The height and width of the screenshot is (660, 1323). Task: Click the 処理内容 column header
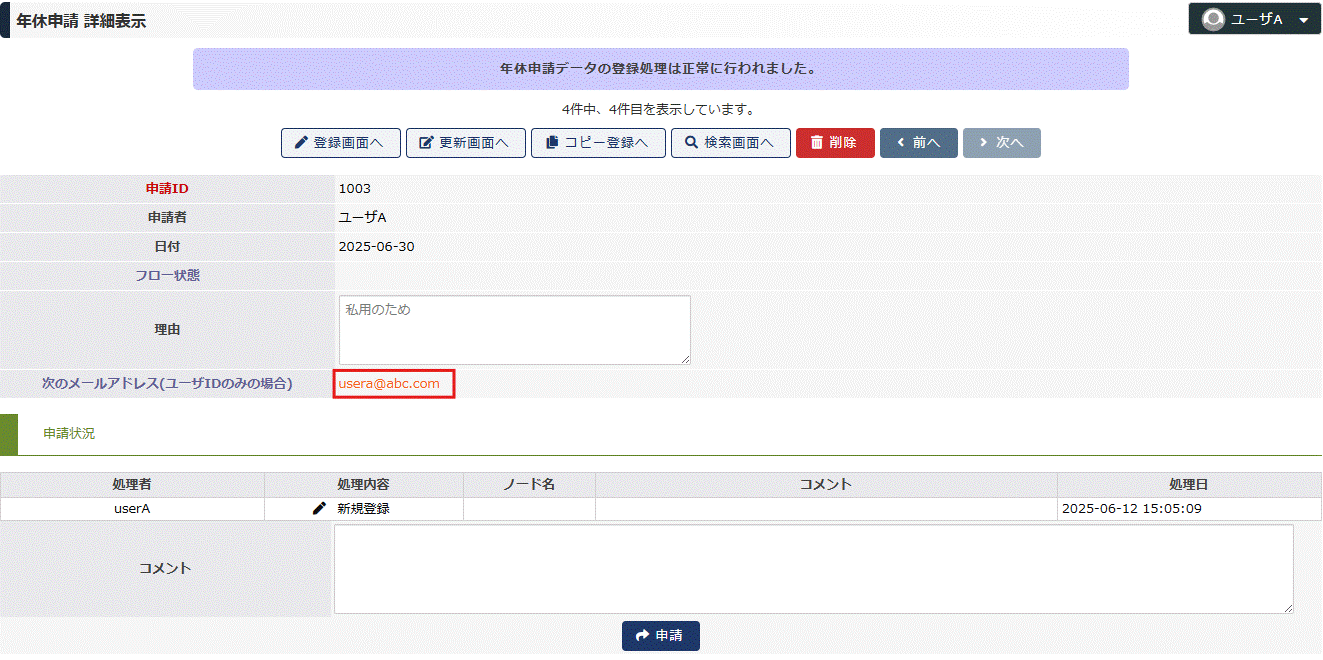pyautogui.click(x=364, y=485)
